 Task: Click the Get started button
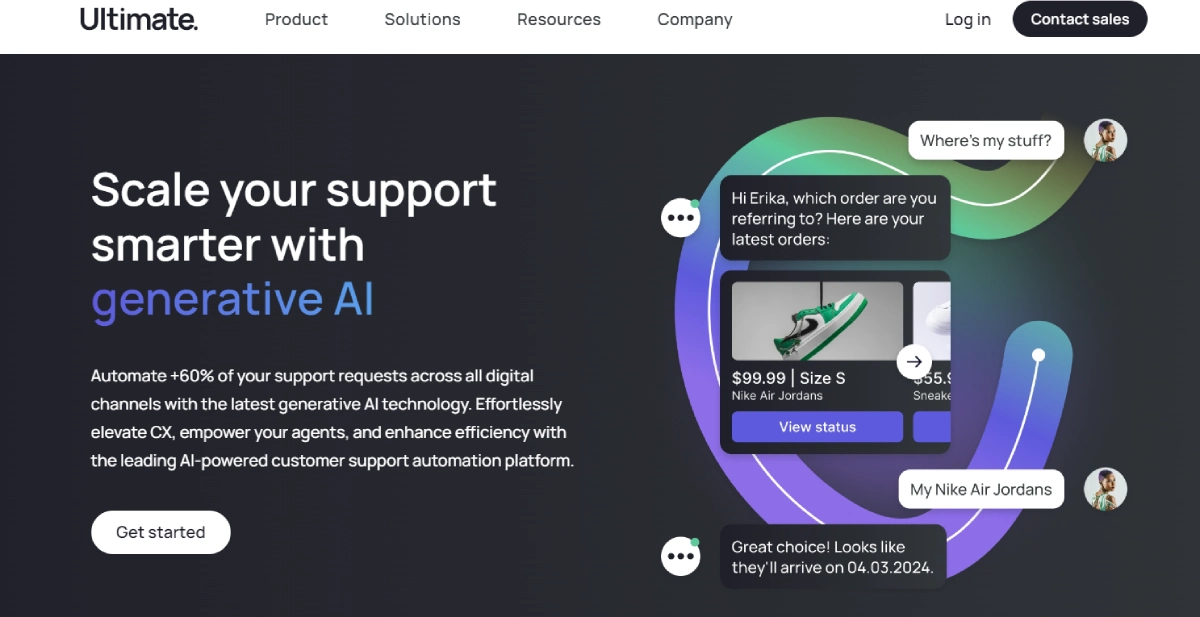[x=161, y=532]
